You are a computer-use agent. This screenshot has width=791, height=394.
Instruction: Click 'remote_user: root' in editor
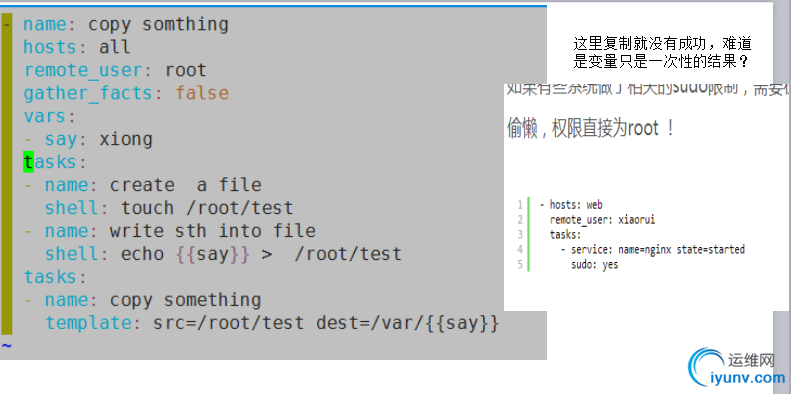[x=115, y=71]
